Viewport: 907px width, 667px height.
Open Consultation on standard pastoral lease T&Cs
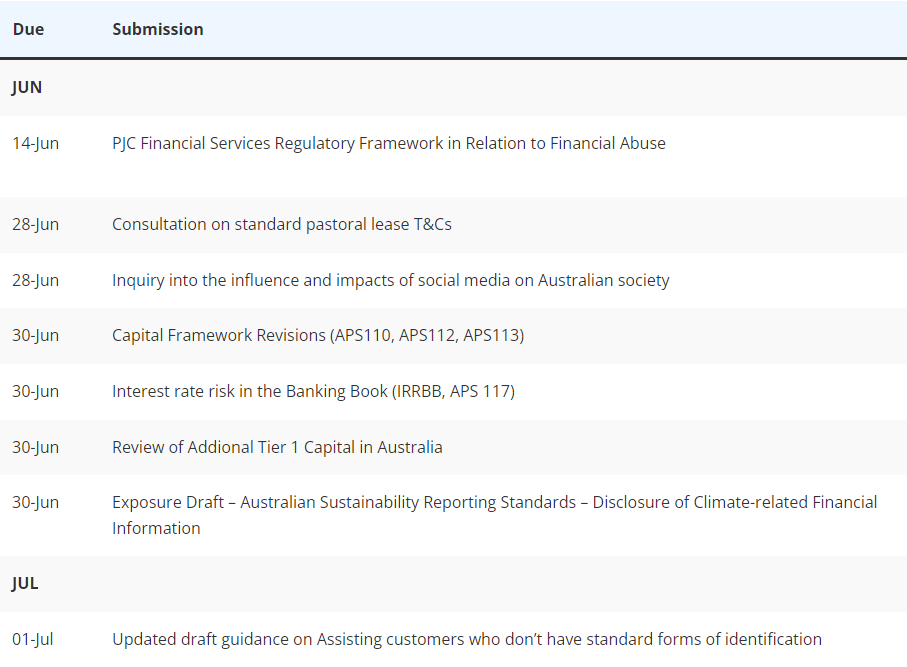pos(282,224)
